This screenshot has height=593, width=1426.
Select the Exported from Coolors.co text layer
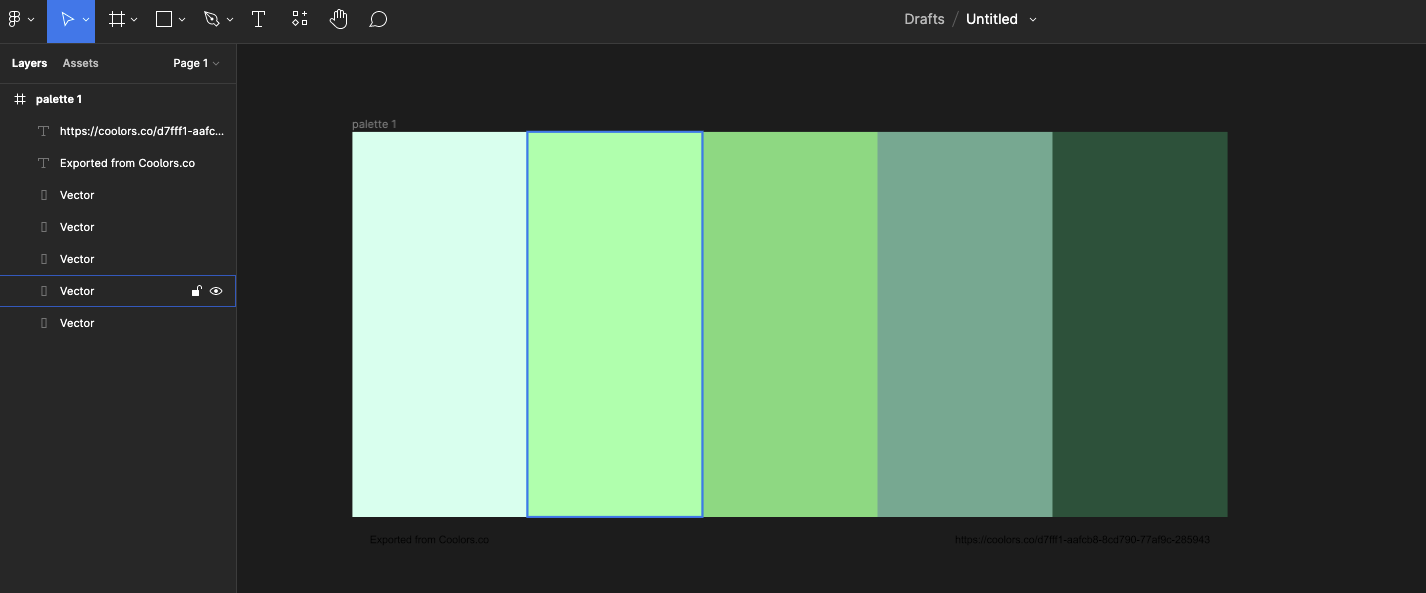pos(118,163)
